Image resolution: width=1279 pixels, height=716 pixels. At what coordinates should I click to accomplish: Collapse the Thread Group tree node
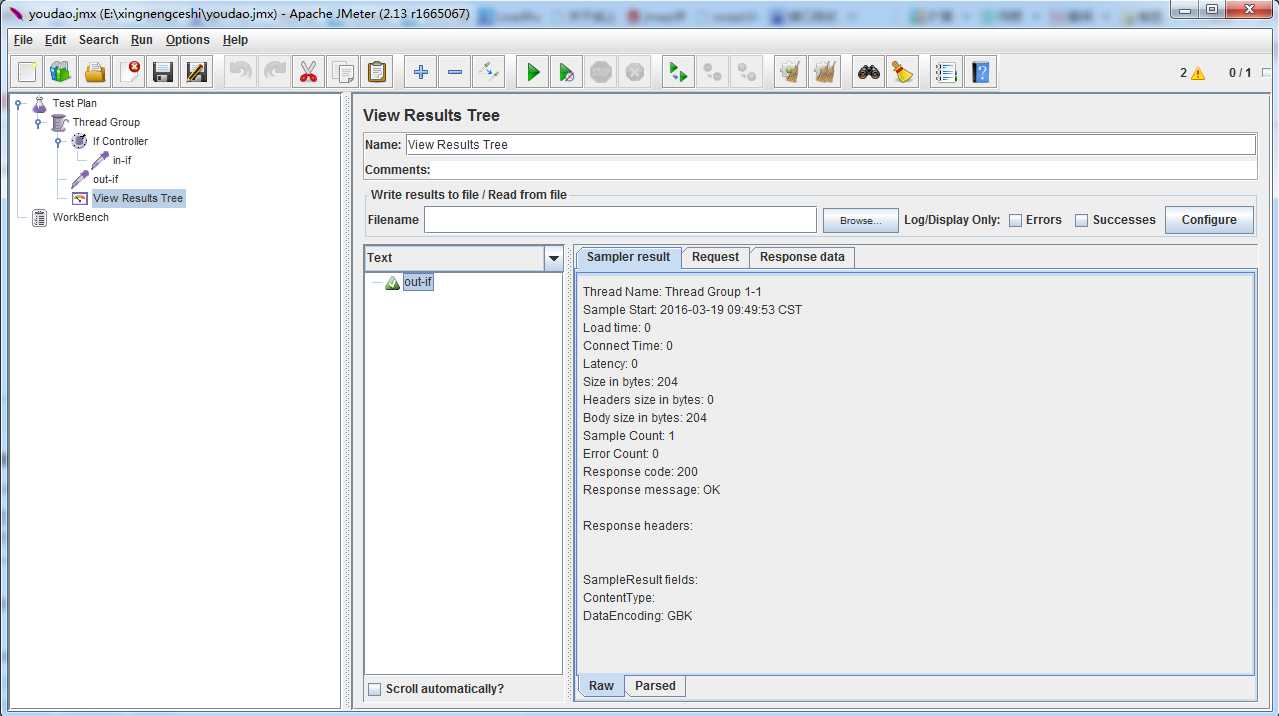click(x=38, y=122)
